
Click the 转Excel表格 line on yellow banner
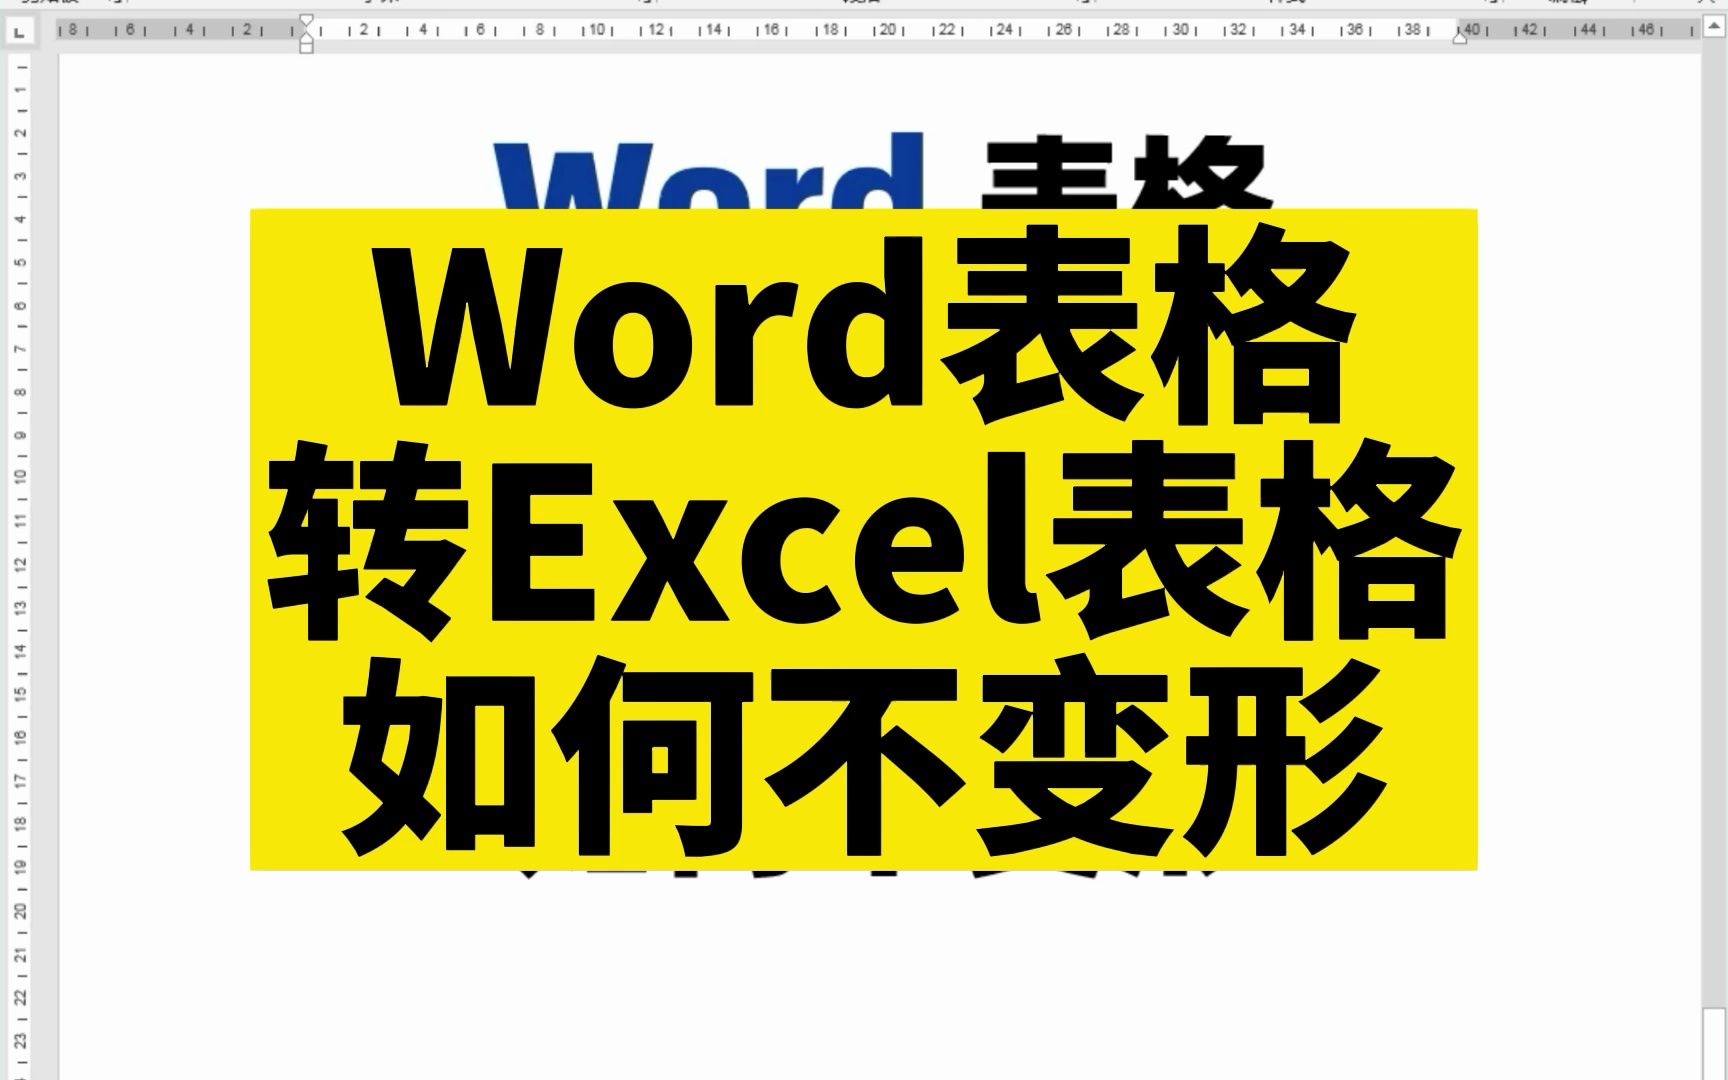coord(864,543)
